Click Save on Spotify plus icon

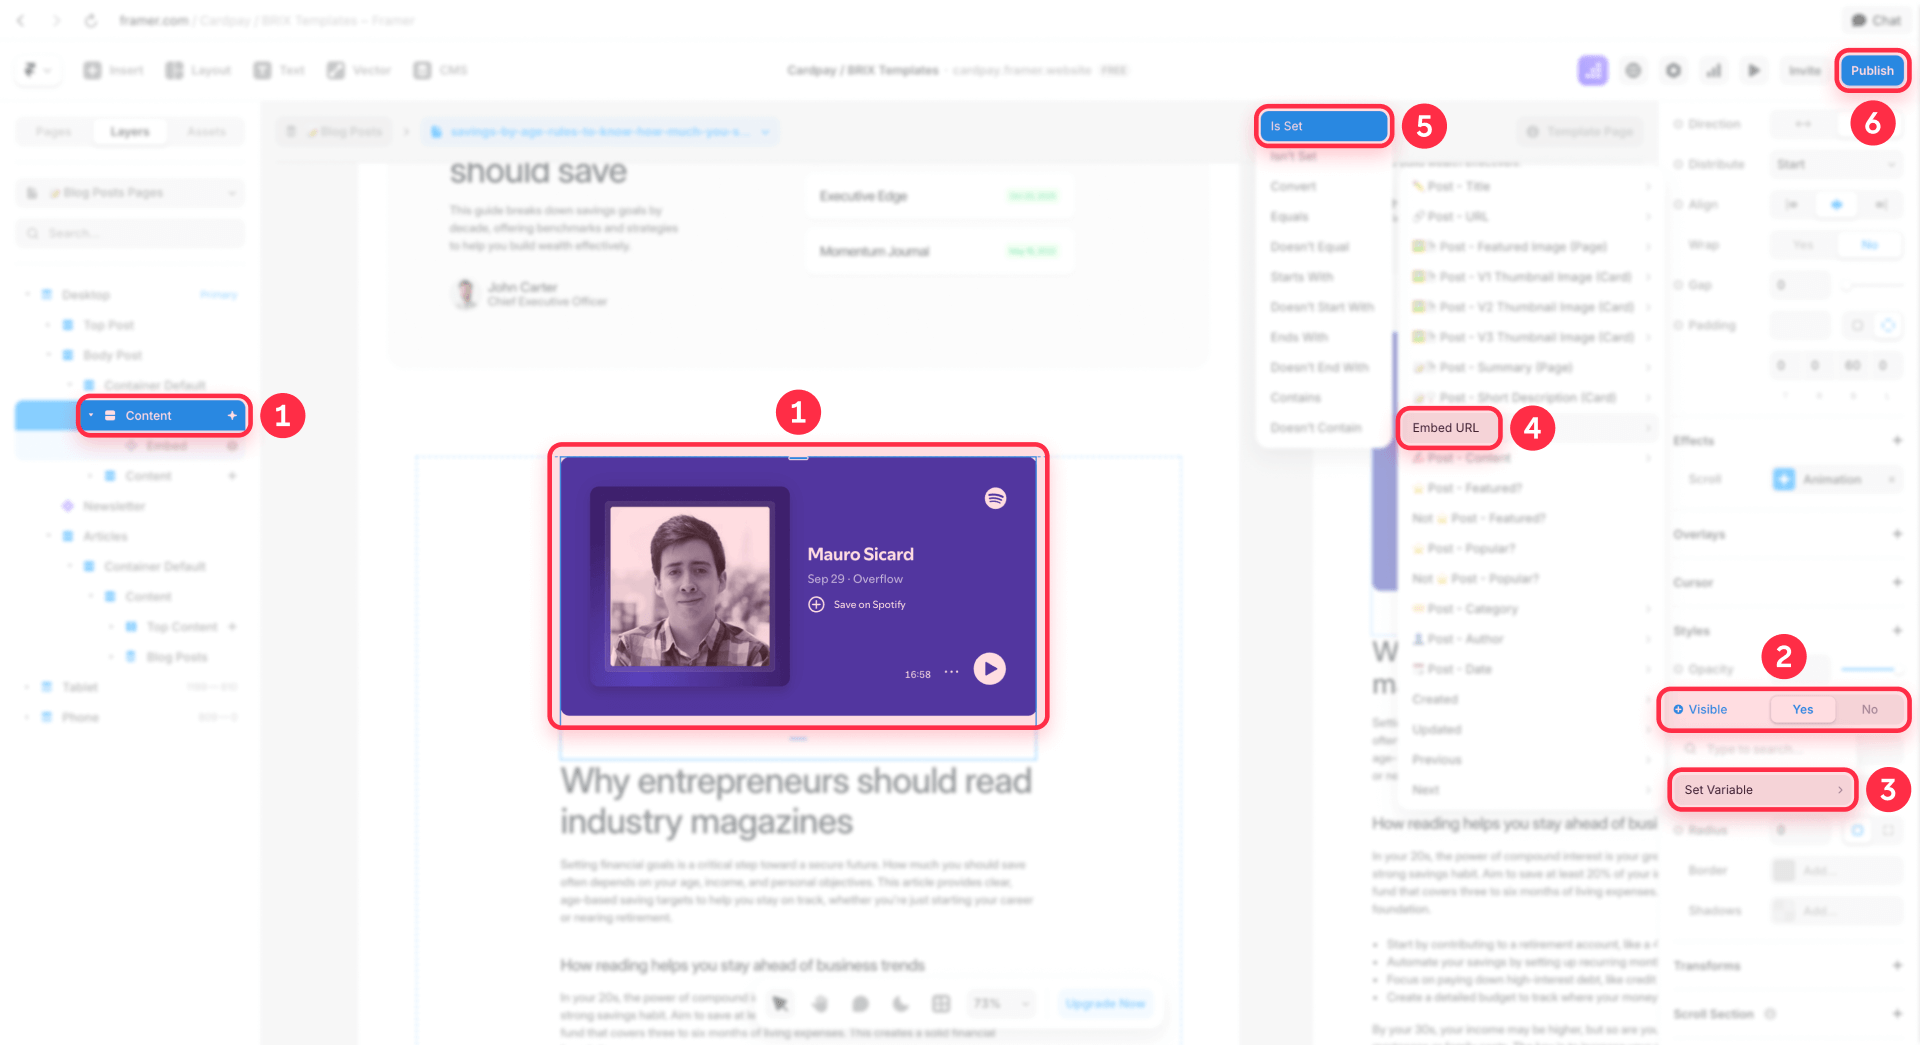[x=816, y=604]
